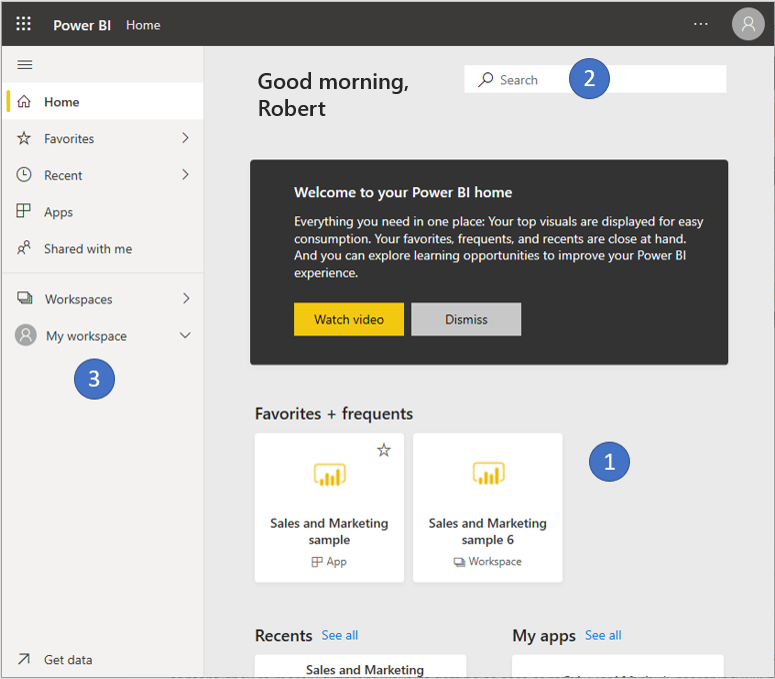Click the Shared with me people icon
The height and width of the screenshot is (679, 775).
pyautogui.click(x=24, y=247)
